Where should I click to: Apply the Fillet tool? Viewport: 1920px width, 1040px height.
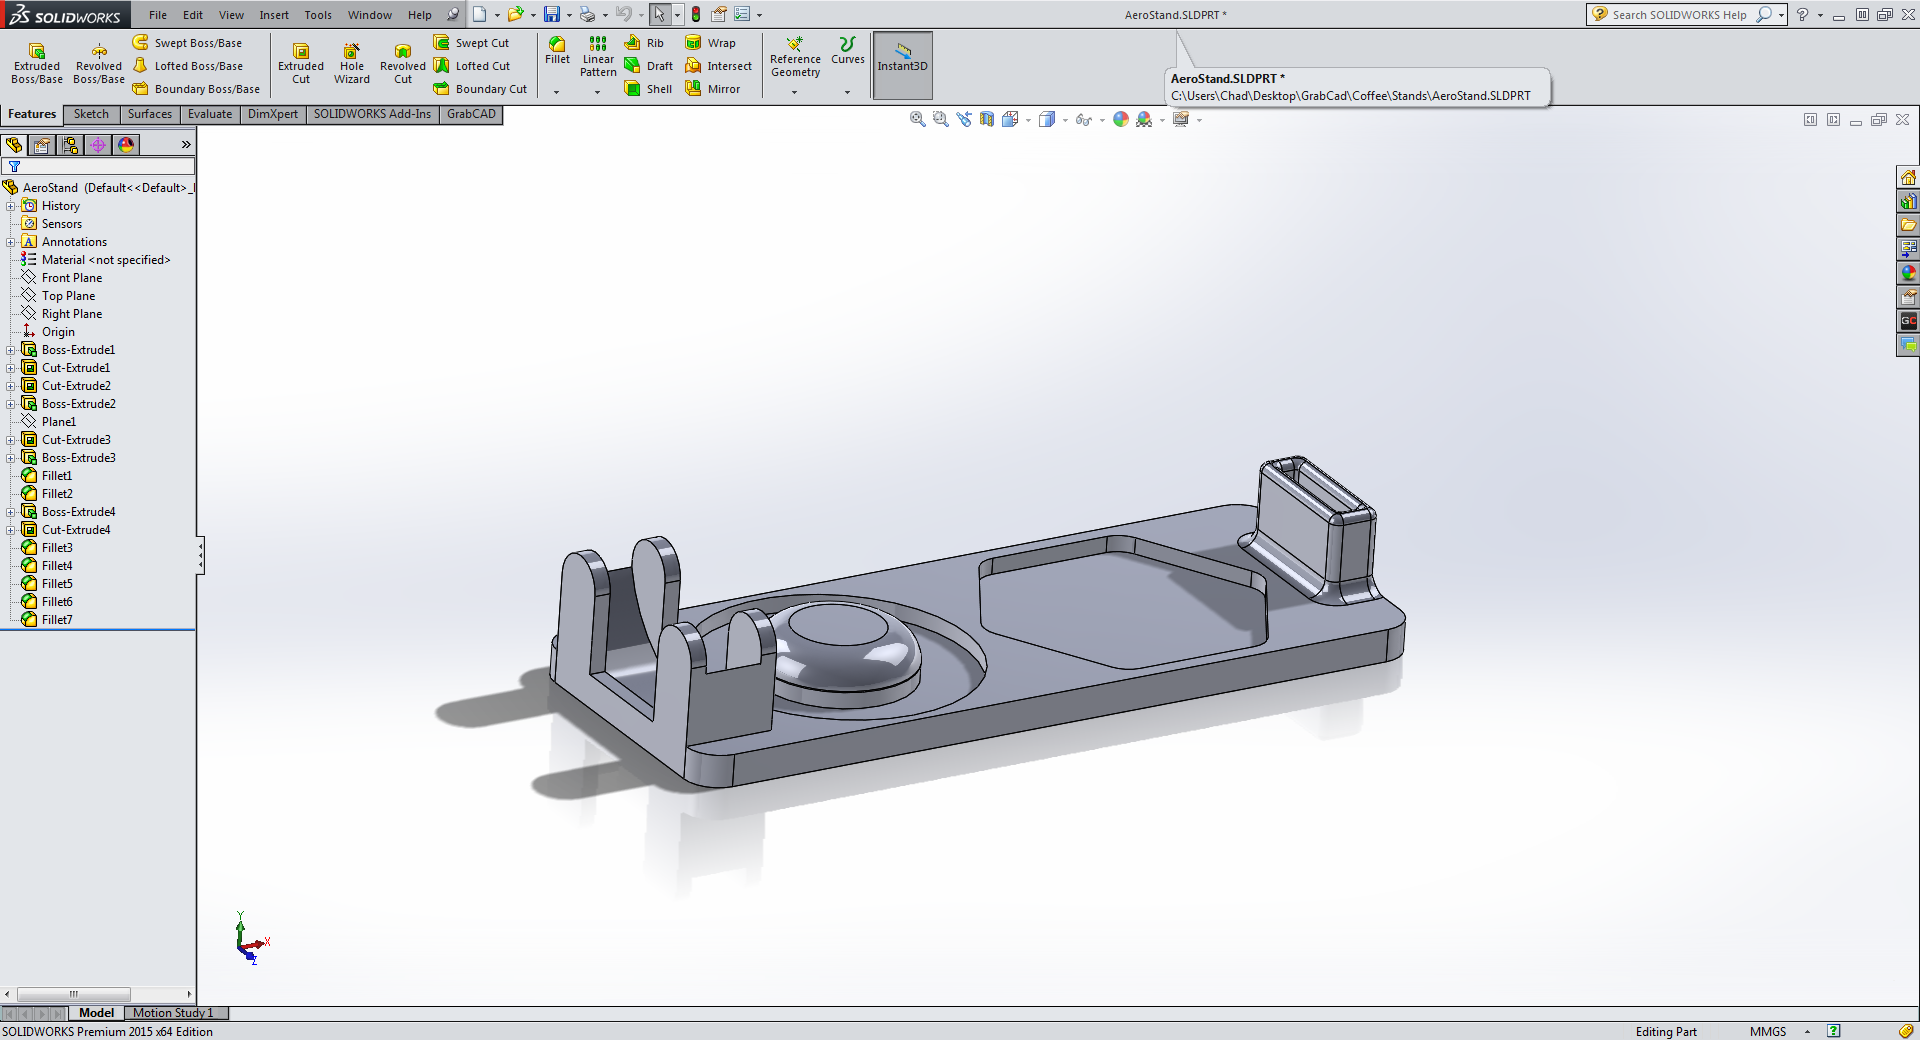coord(557,51)
